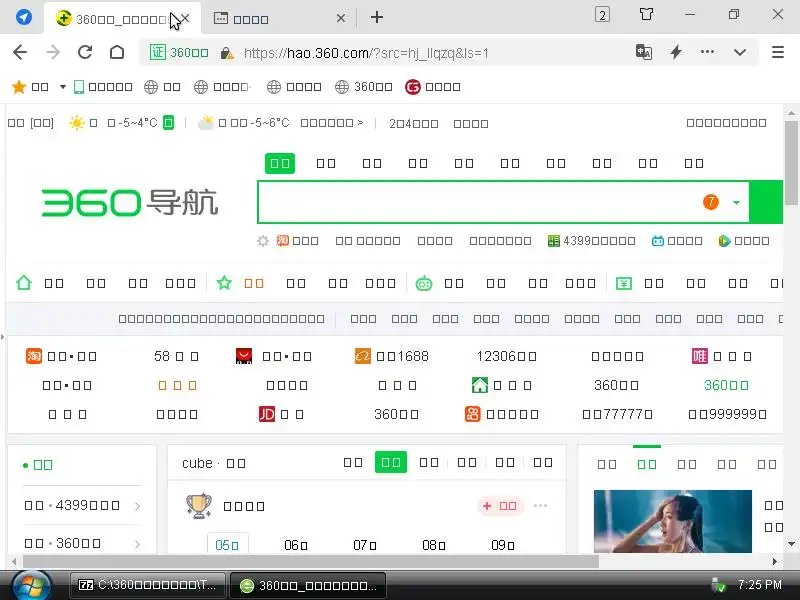Click the orange number 7 badge
The image size is (800, 600).
(711, 202)
